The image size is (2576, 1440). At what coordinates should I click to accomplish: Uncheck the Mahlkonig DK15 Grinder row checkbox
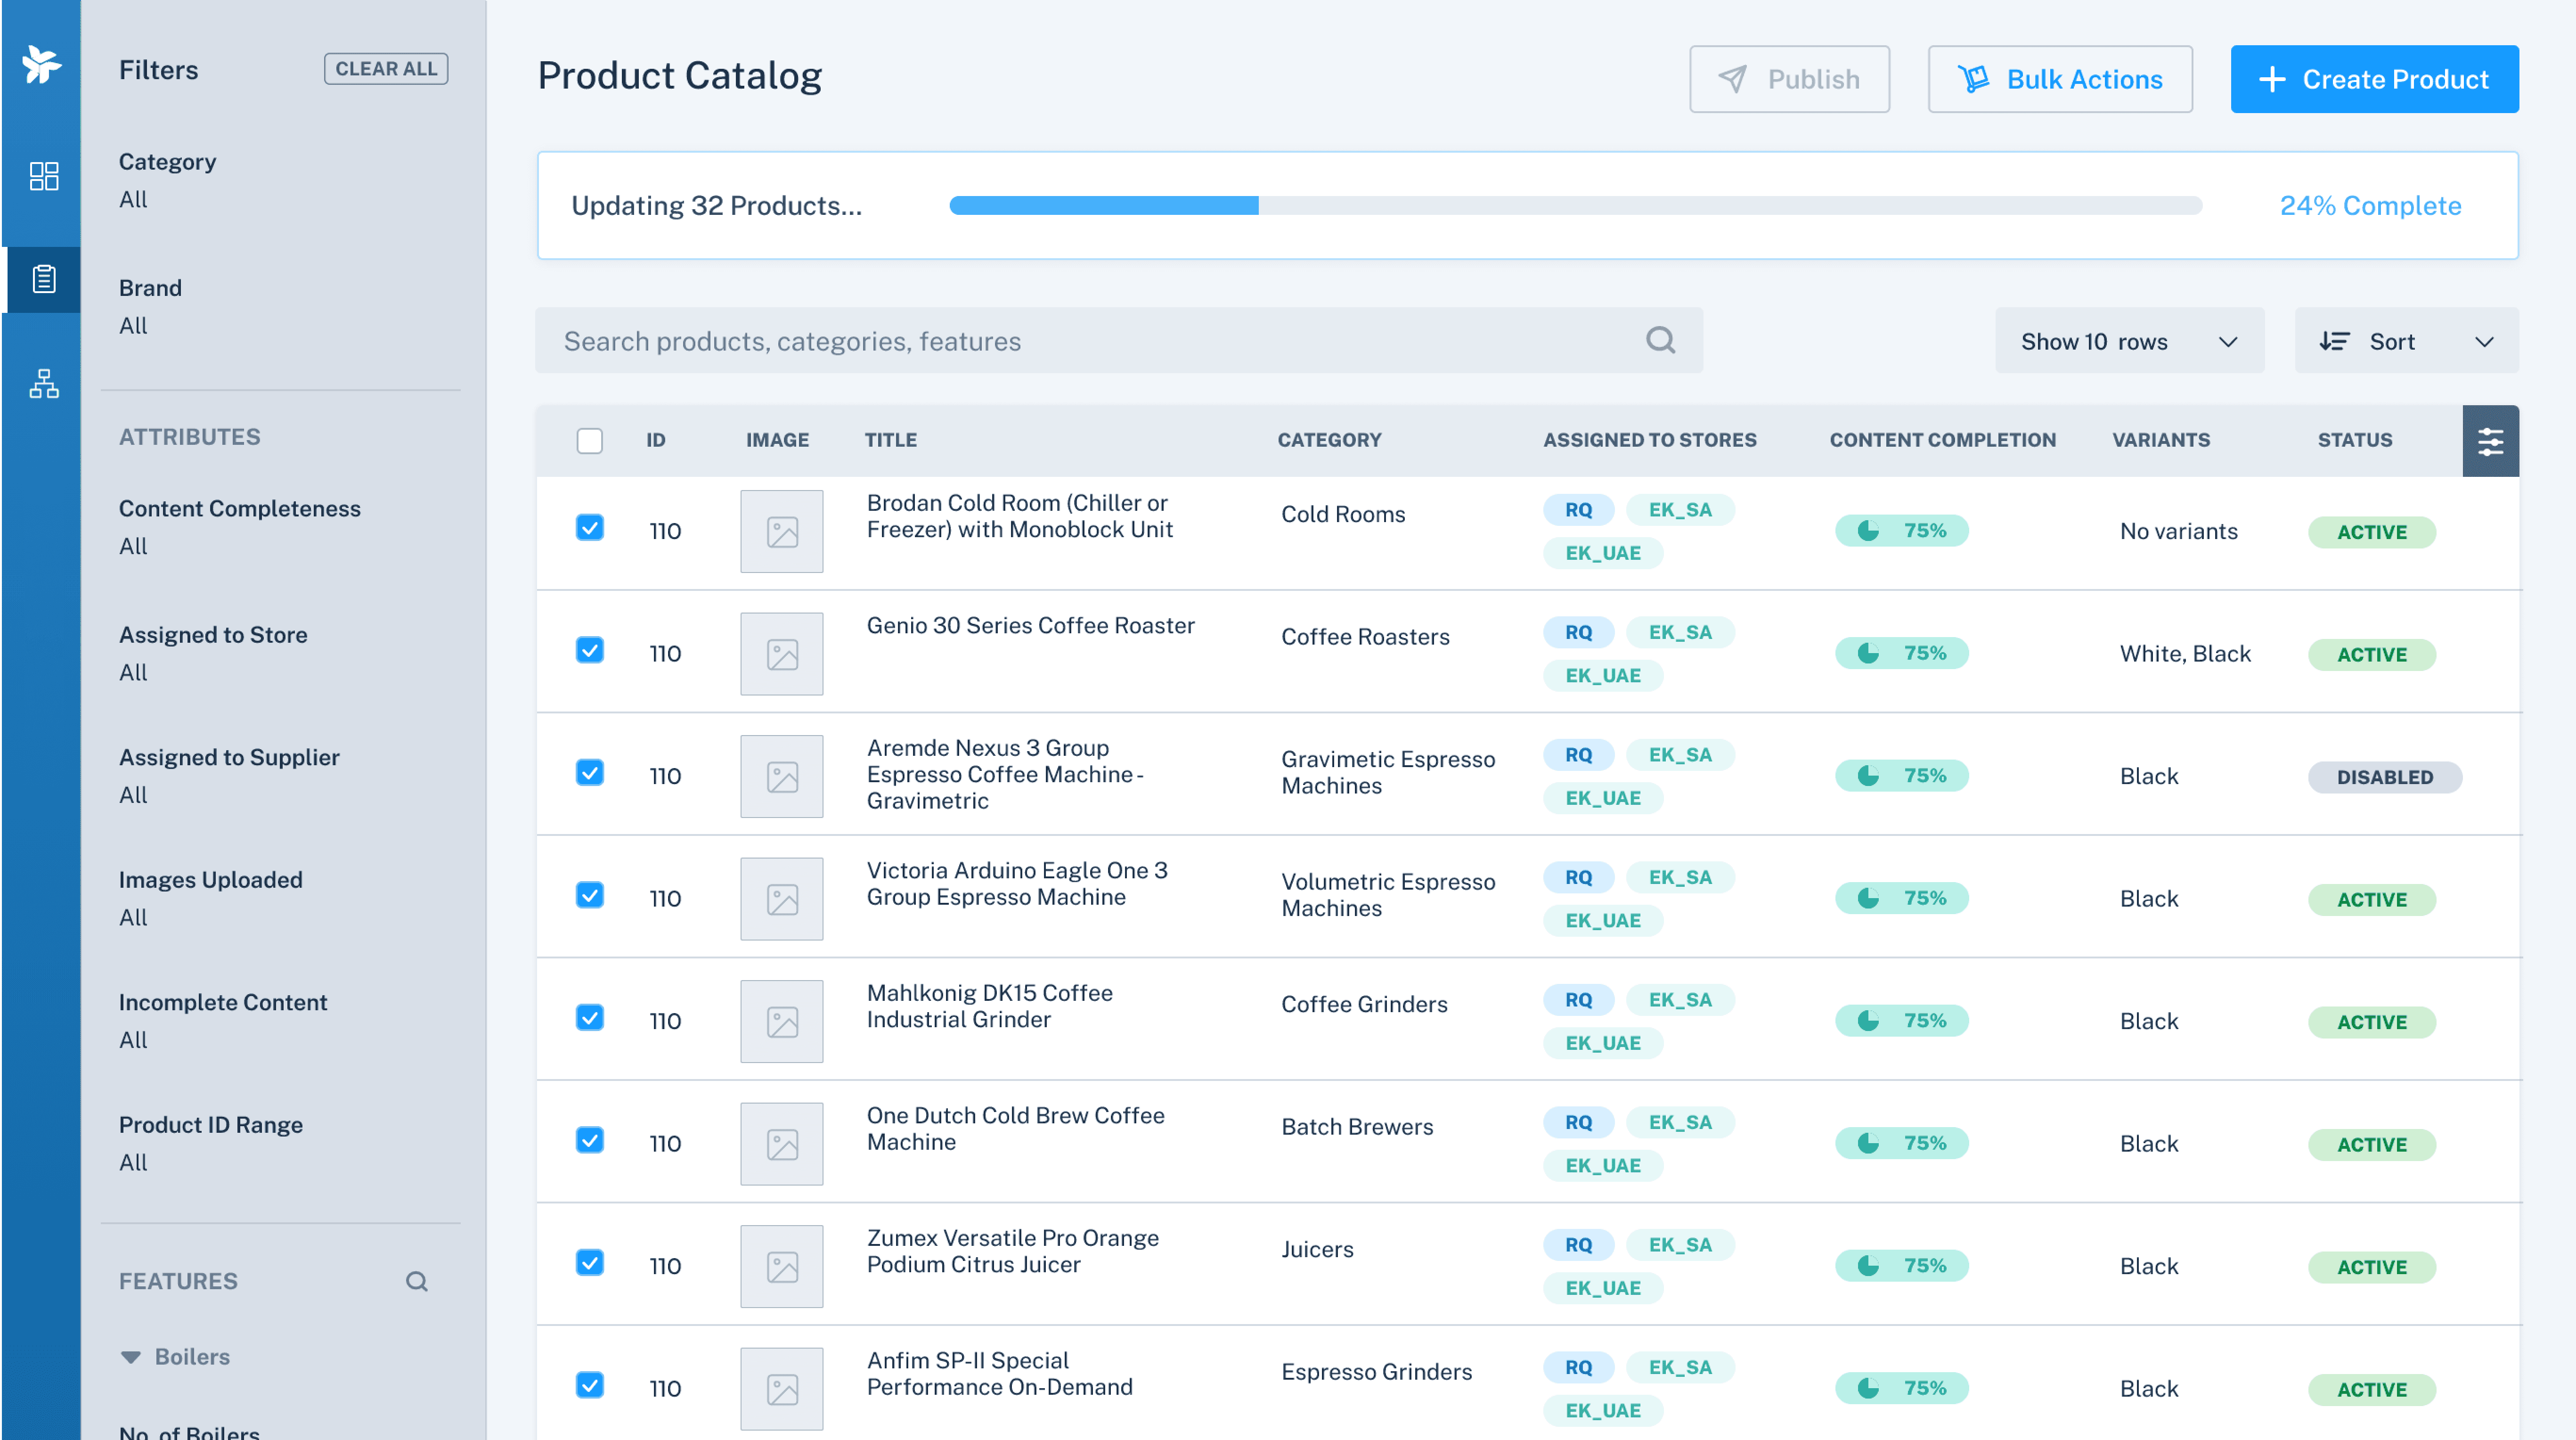[x=590, y=1018]
